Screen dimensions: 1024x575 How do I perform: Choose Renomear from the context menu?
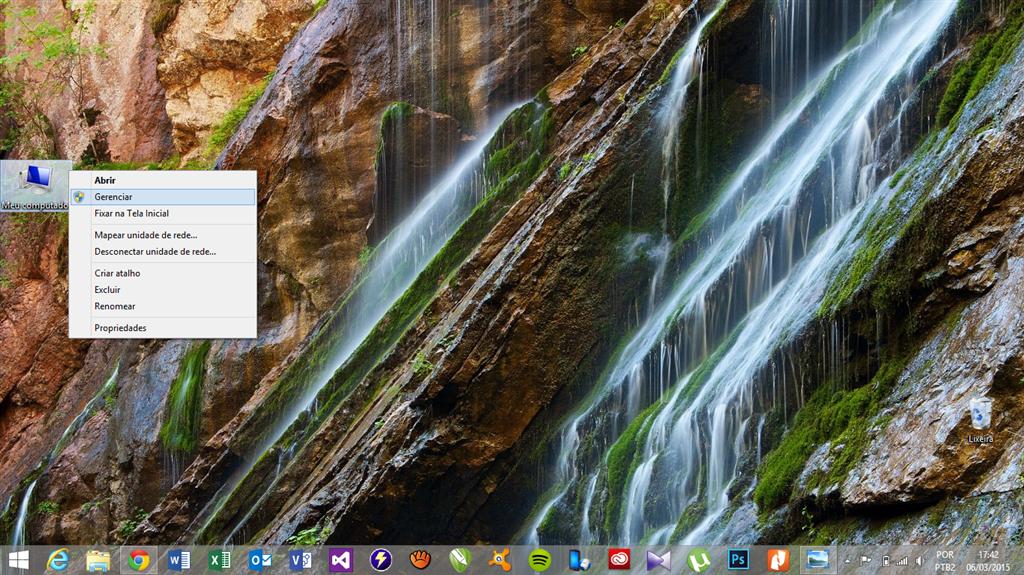point(163,306)
